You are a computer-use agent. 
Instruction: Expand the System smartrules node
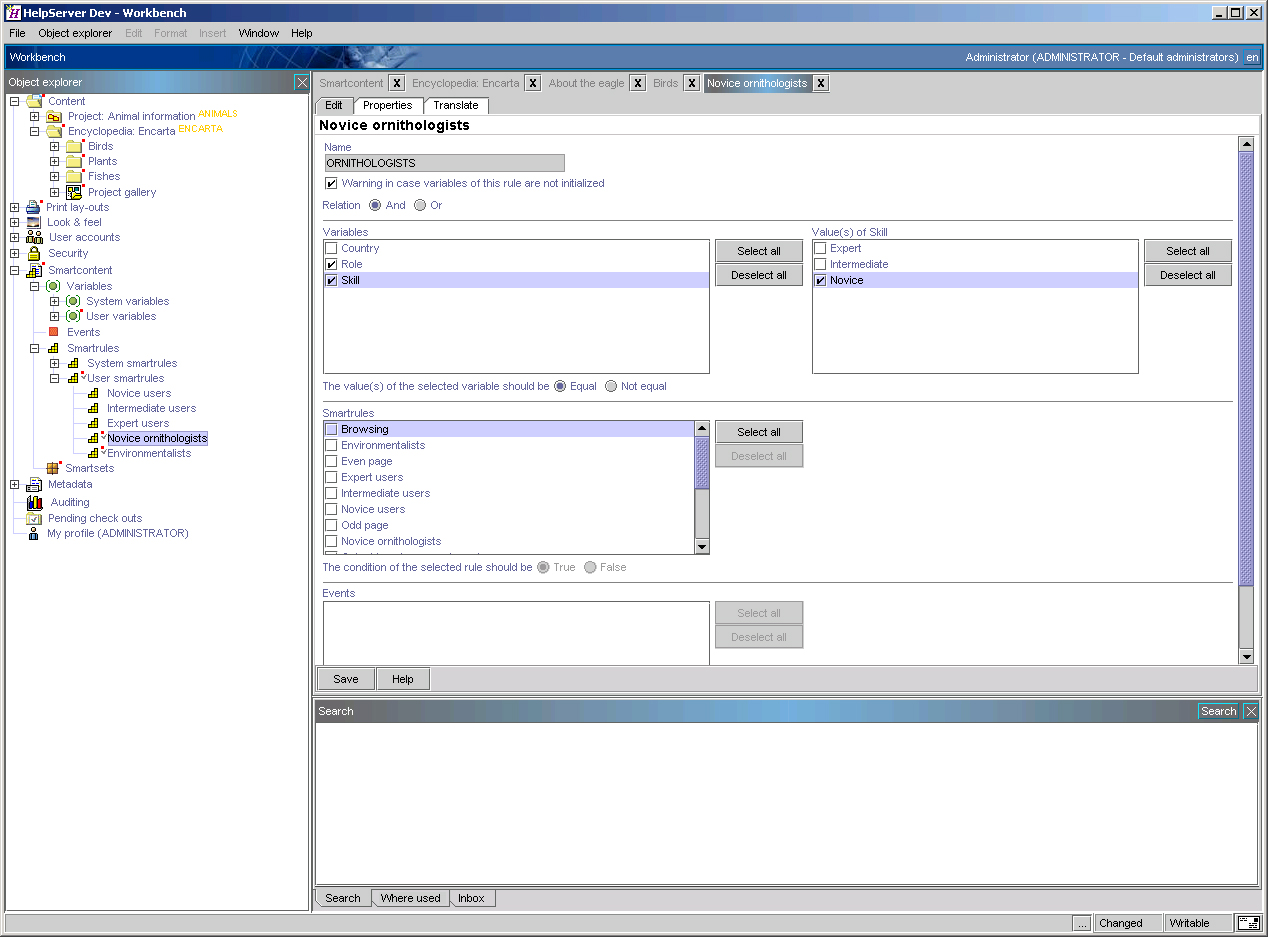[x=56, y=362]
